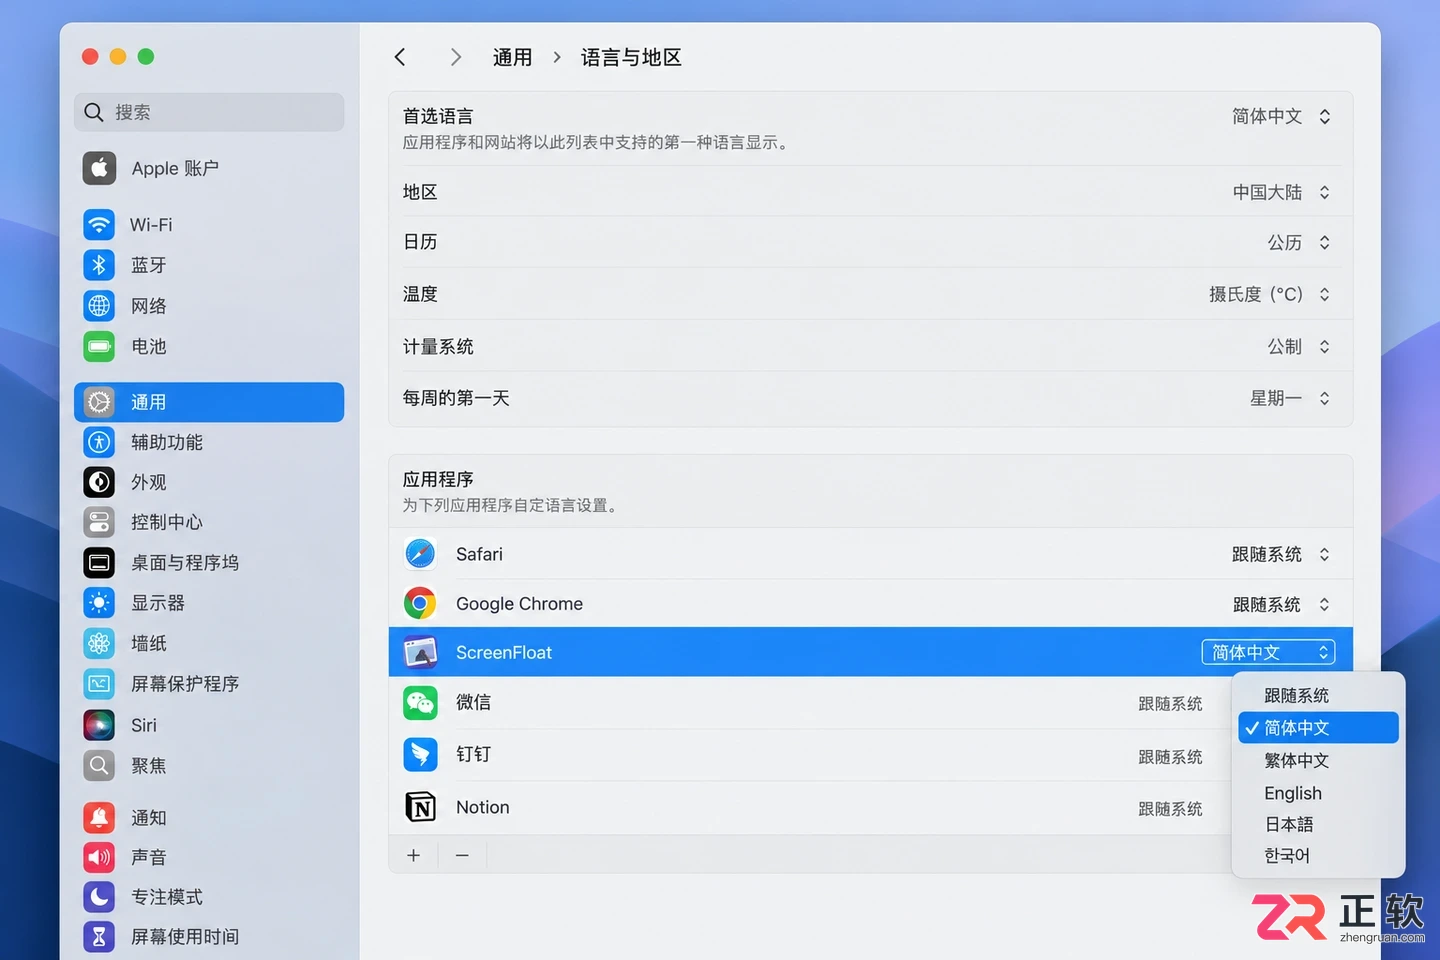Open 温度 摄氏度 dropdown
The height and width of the screenshot is (960, 1440).
(1269, 294)
